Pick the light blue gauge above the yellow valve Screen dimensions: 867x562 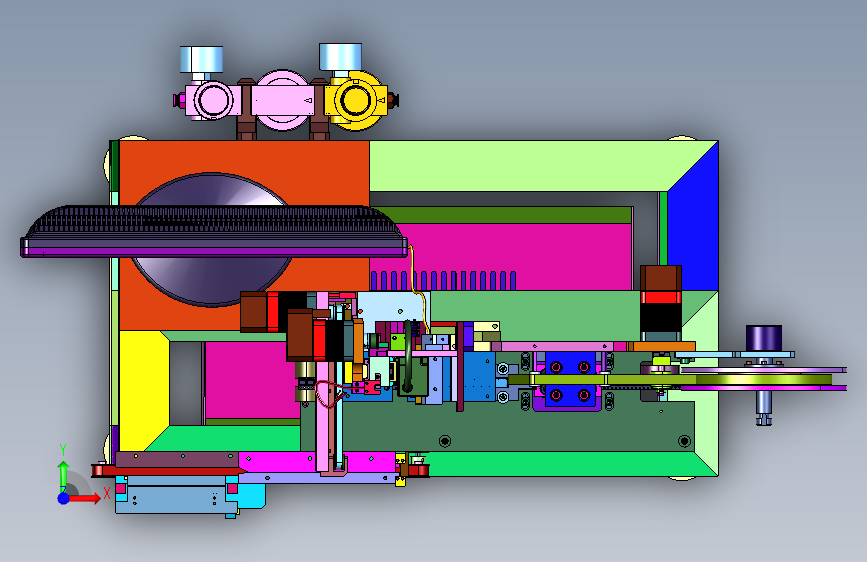[341, 57]
